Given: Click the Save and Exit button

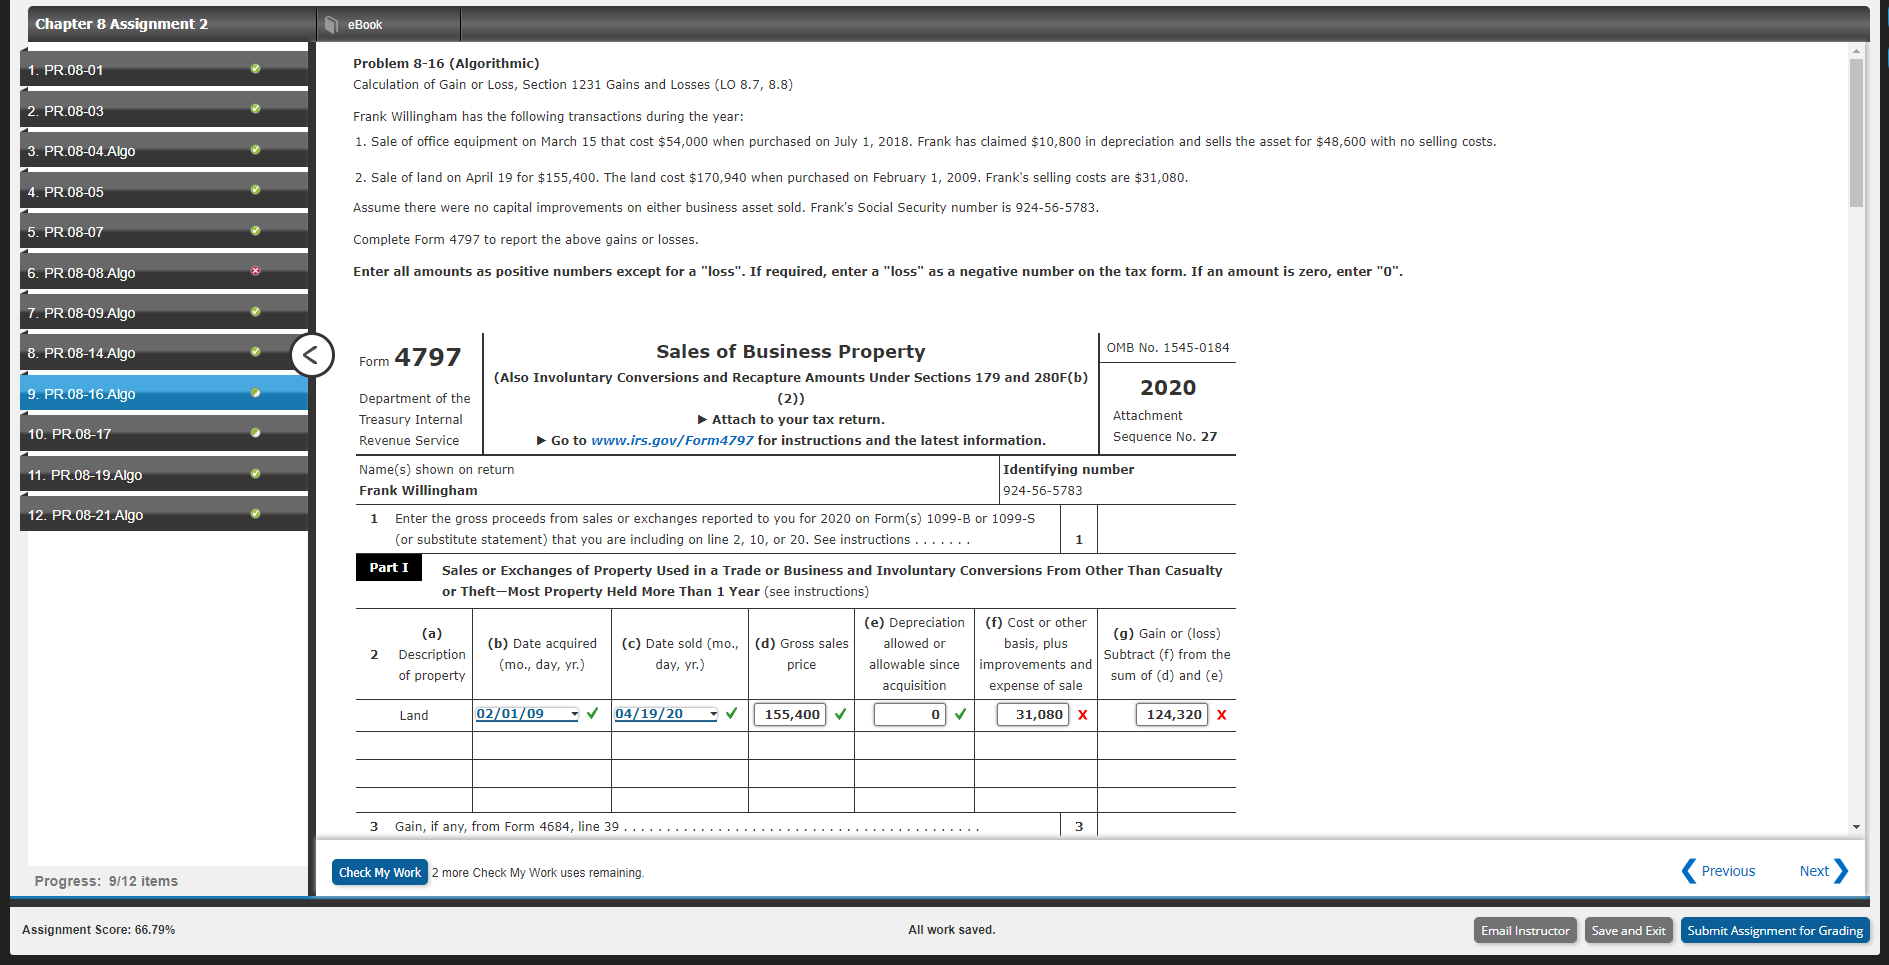Looking at the screenshot, I should 1628,930.
